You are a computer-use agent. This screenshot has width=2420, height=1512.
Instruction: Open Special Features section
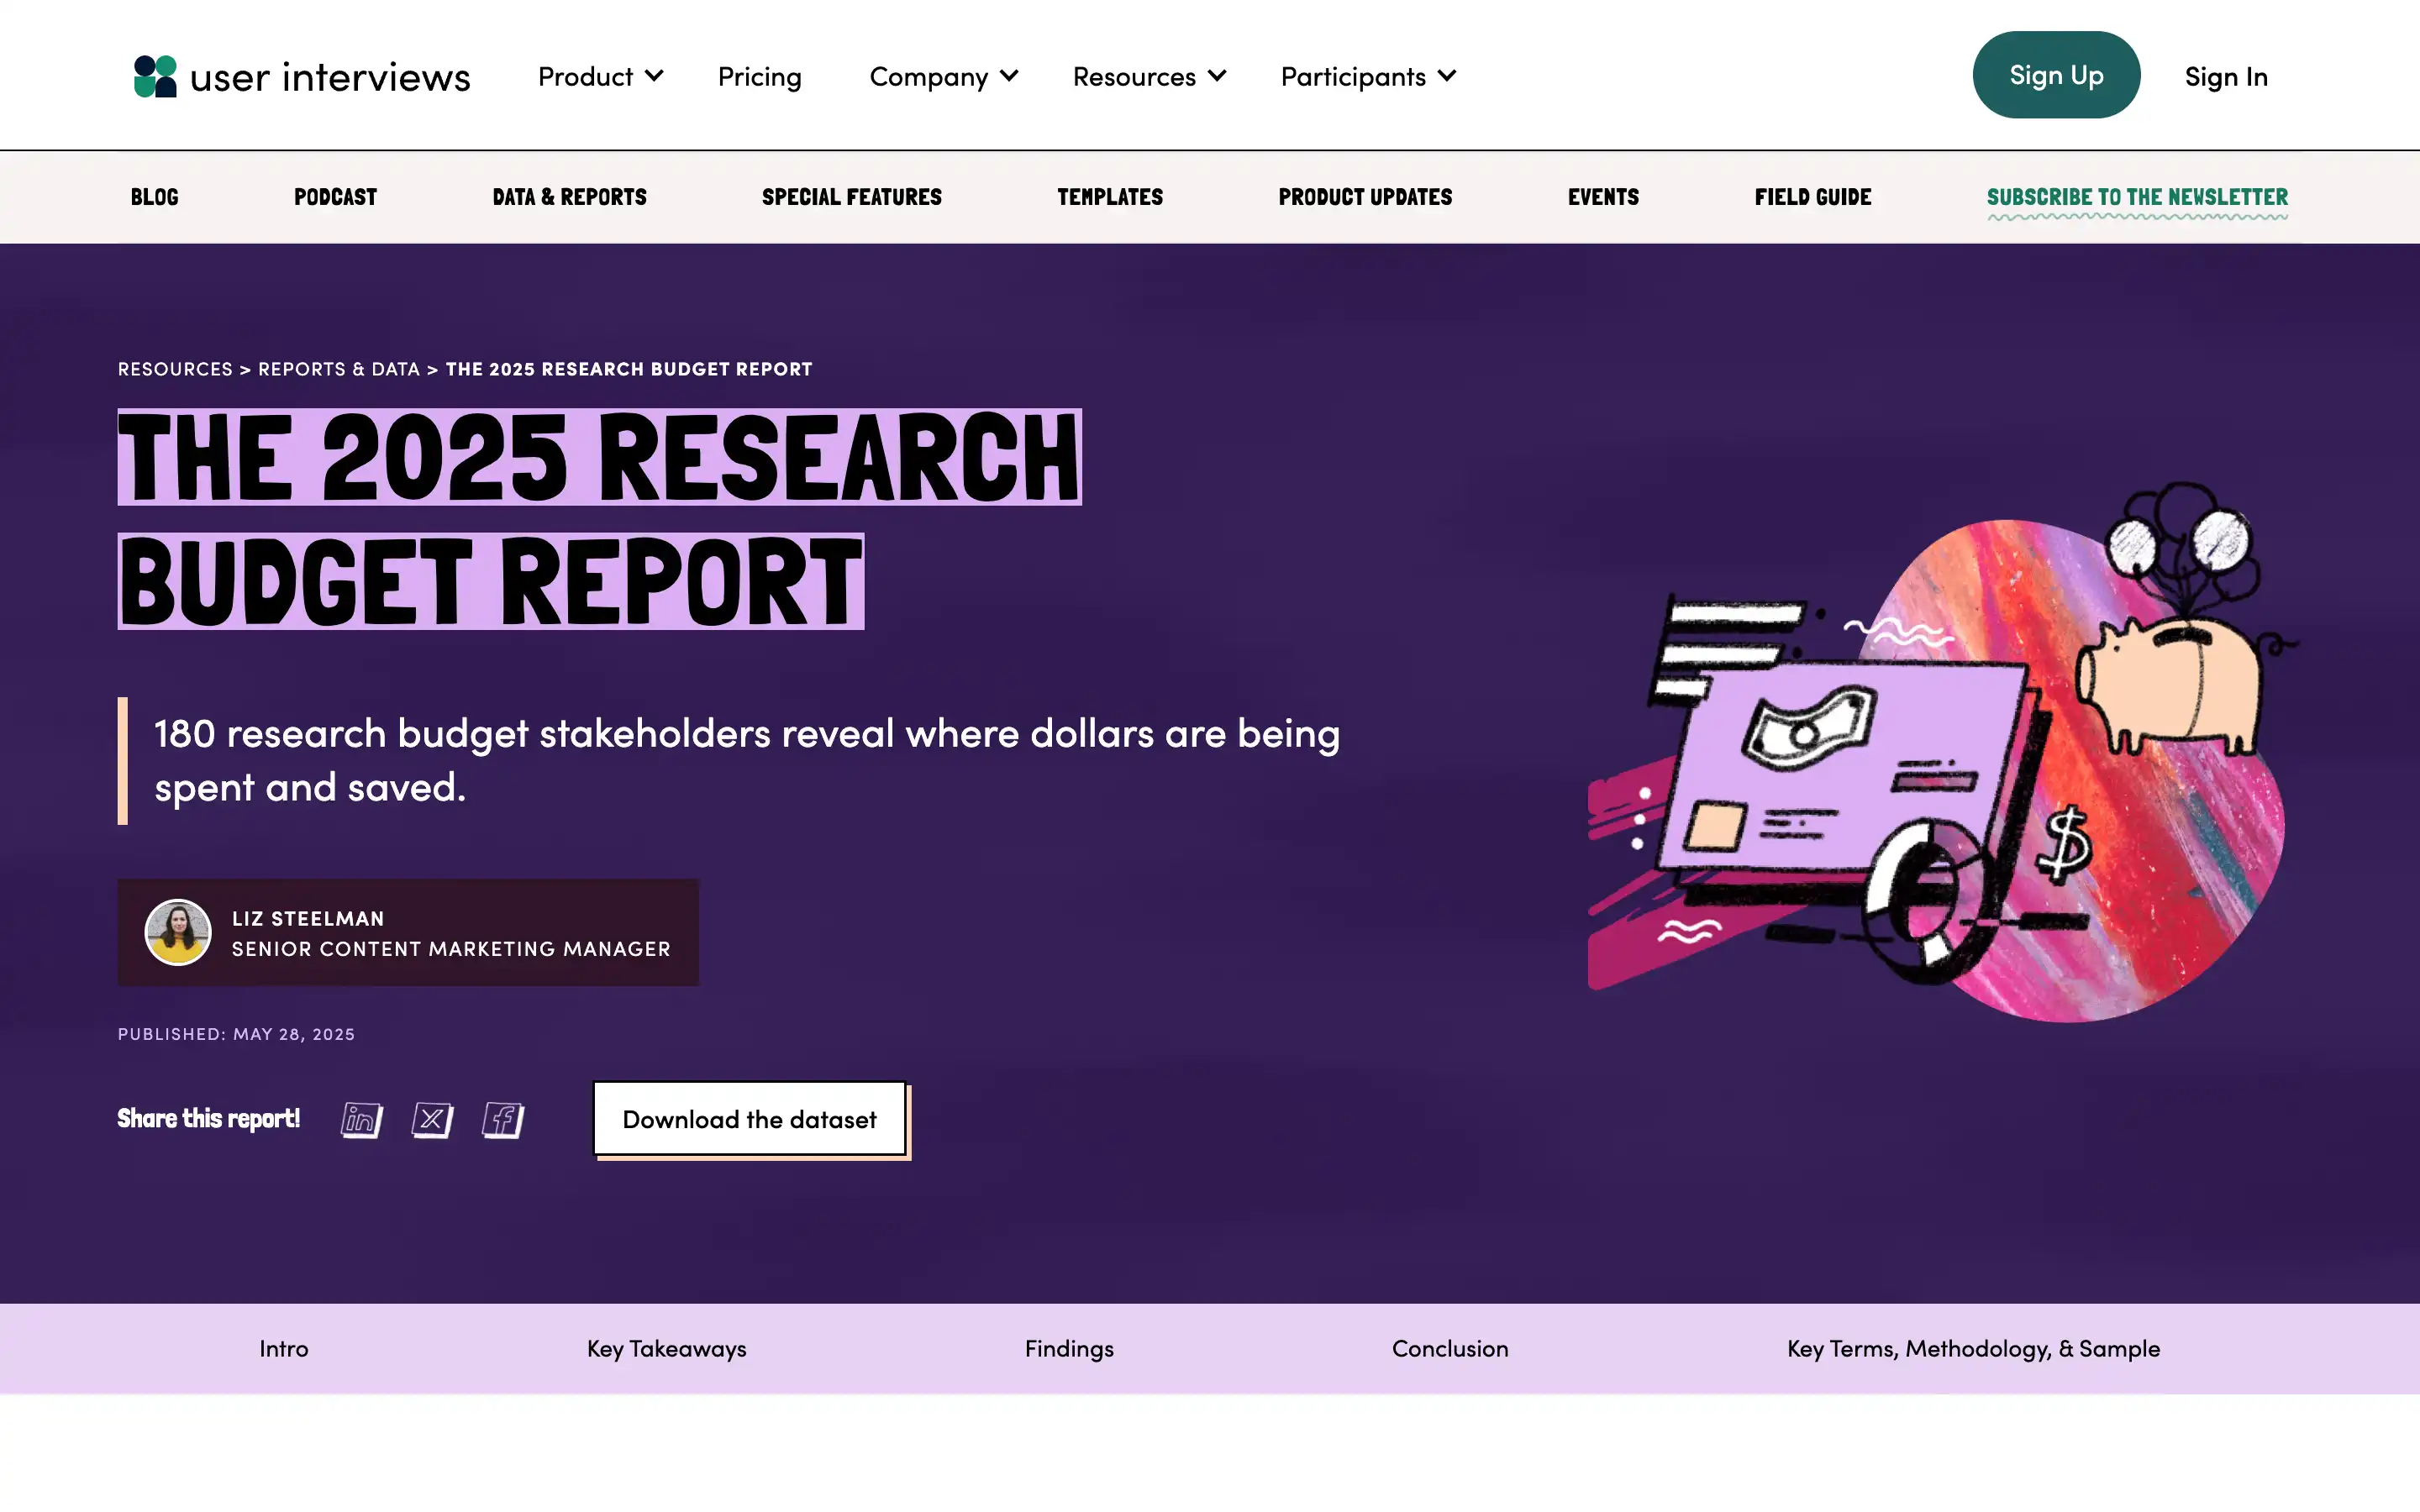pos(852,197)
